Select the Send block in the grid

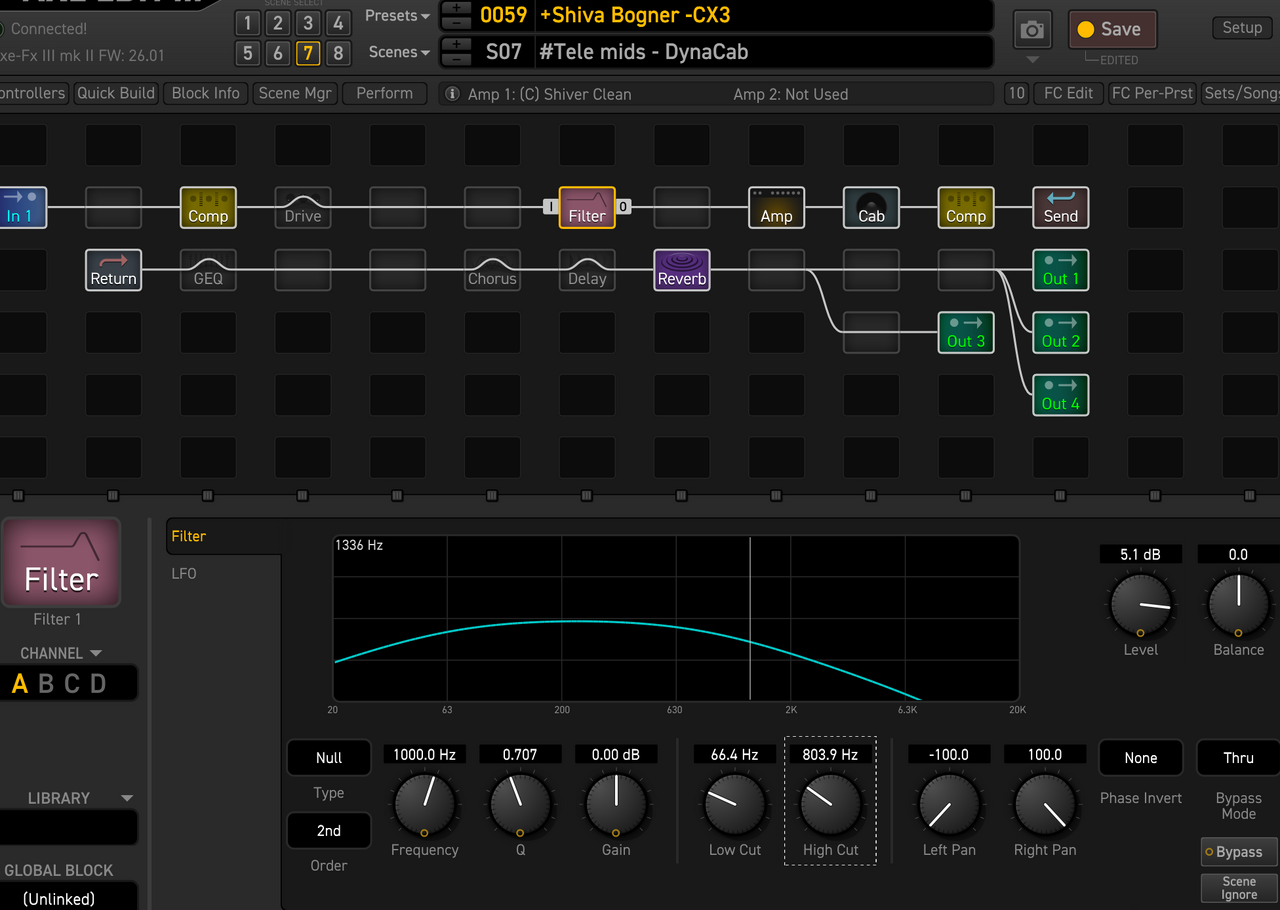(x=1061, y=208)
